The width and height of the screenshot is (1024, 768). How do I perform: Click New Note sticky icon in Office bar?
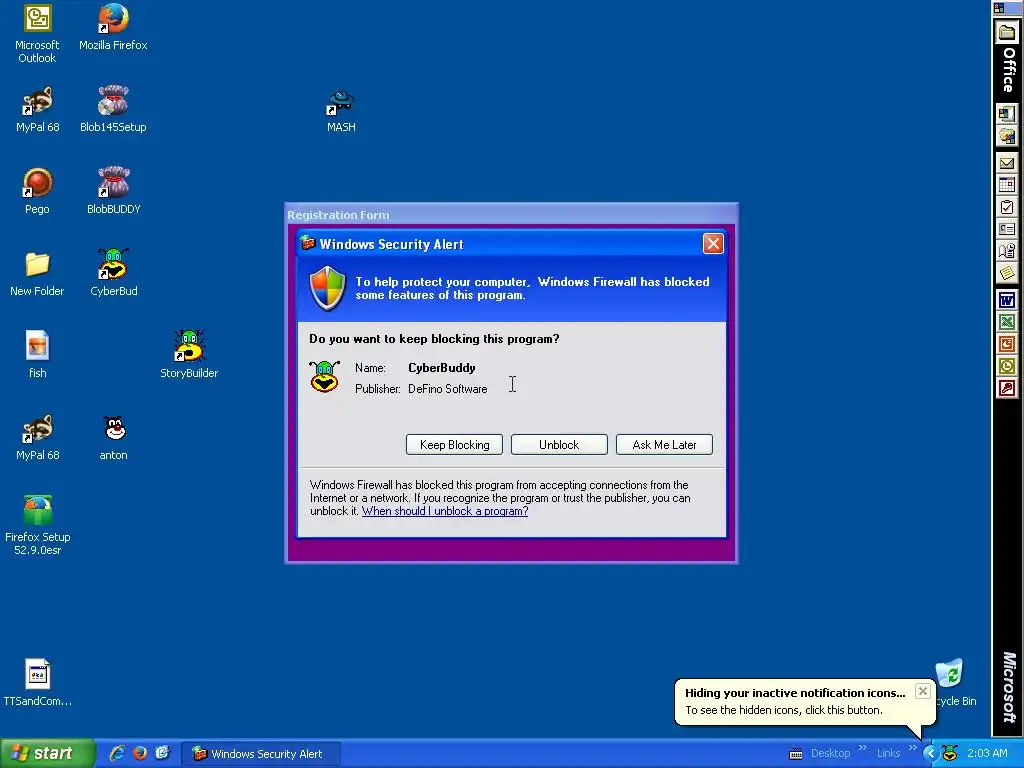pos(1006,273)
